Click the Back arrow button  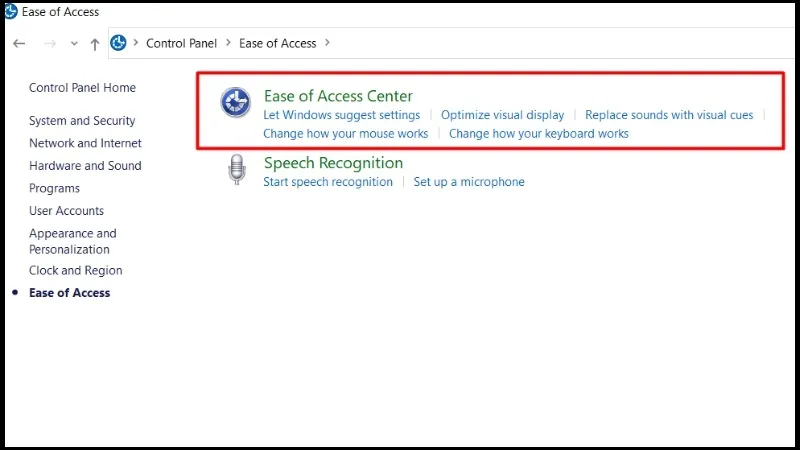[x=19, y=44]
